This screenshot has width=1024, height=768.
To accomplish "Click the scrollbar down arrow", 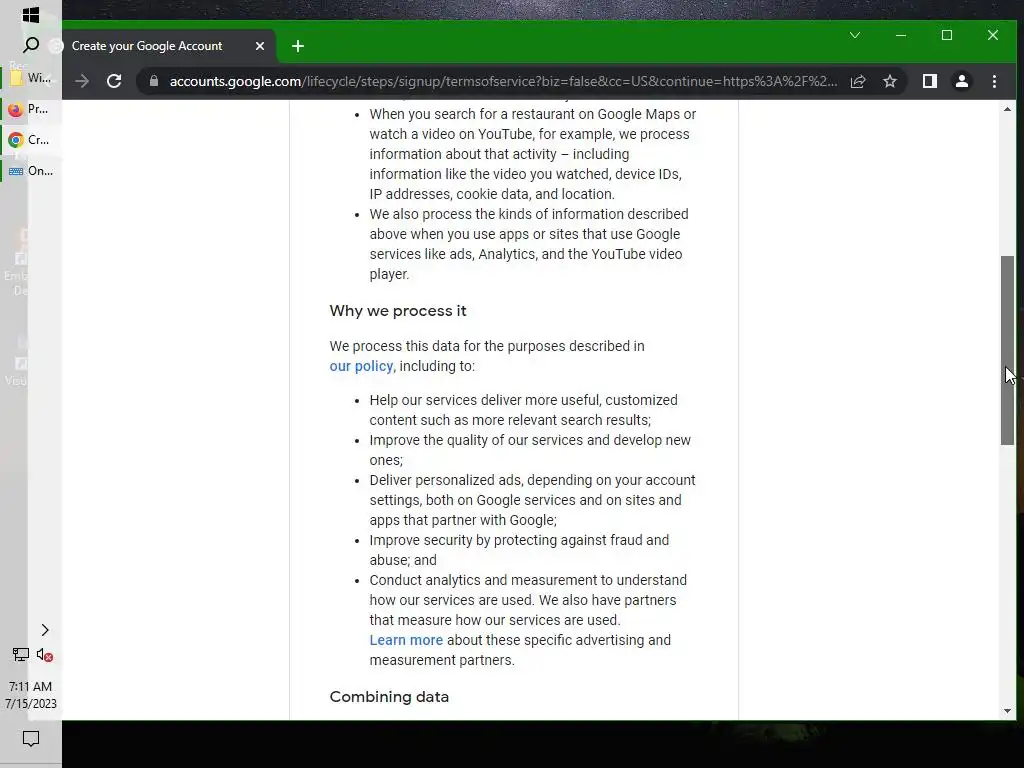I will tap(1008, 711).
